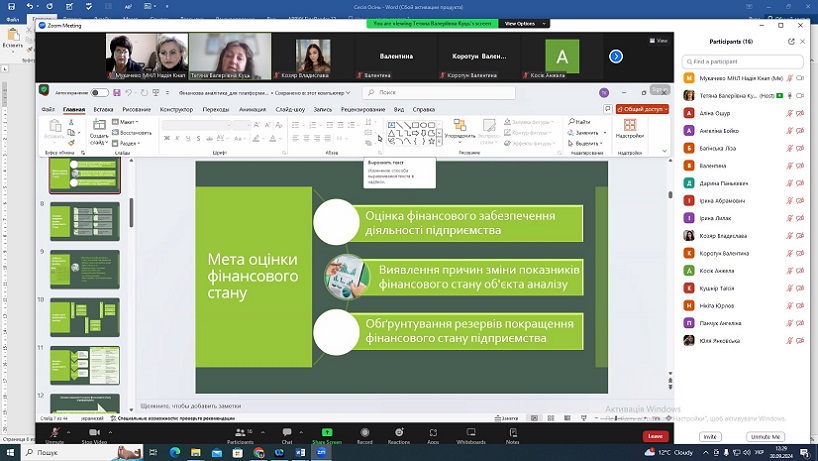Click the Создать слайд button
This screenshot has height=461, width=818.
(x=99, y=131)
